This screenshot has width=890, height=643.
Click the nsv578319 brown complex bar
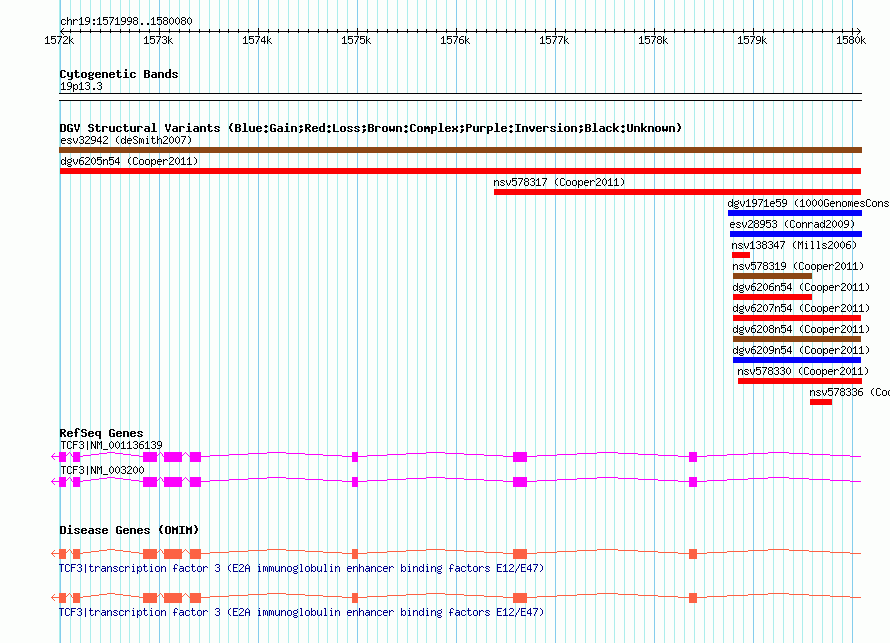(773, 276)
